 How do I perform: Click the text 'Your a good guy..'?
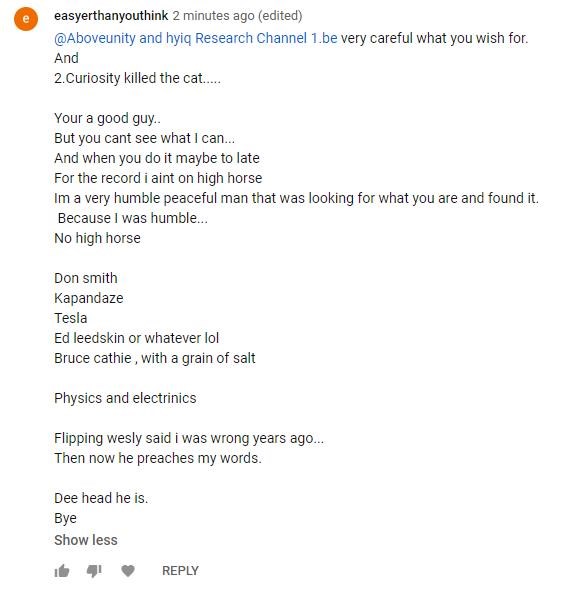(107, 118)
